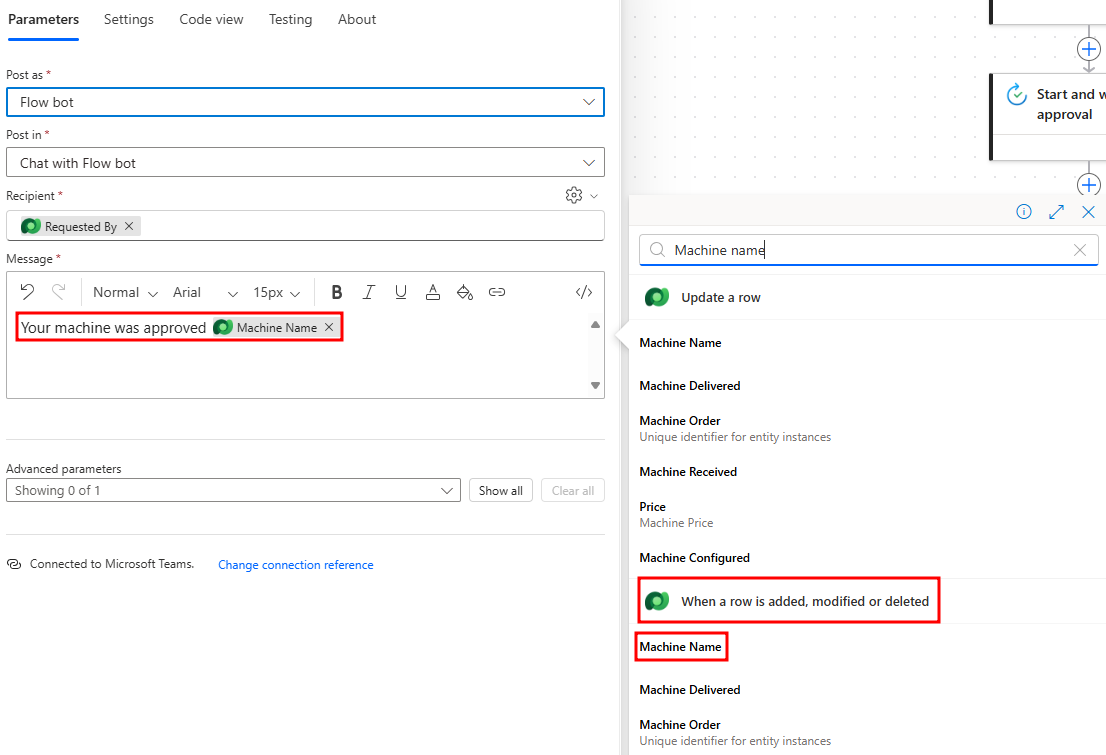1106x755 pixels.
Task: Open Change connection reference link
Action: (x=296, y=564)
